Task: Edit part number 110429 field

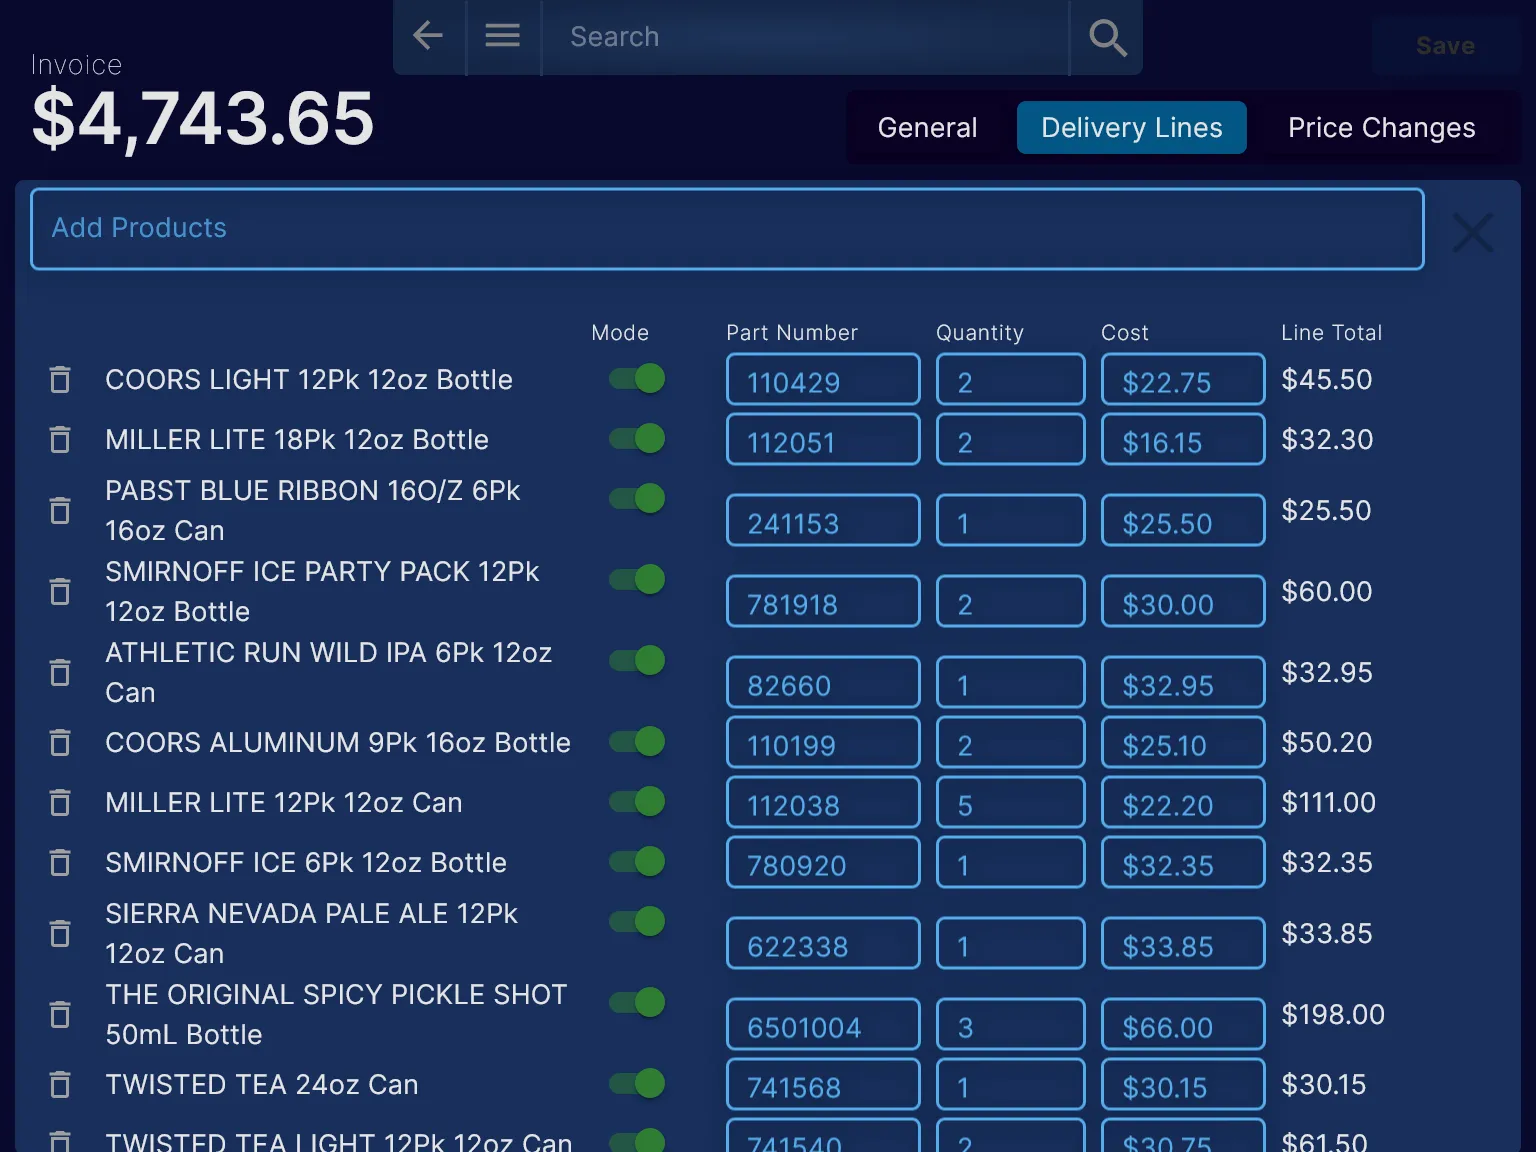Action: tap(823, 380)
